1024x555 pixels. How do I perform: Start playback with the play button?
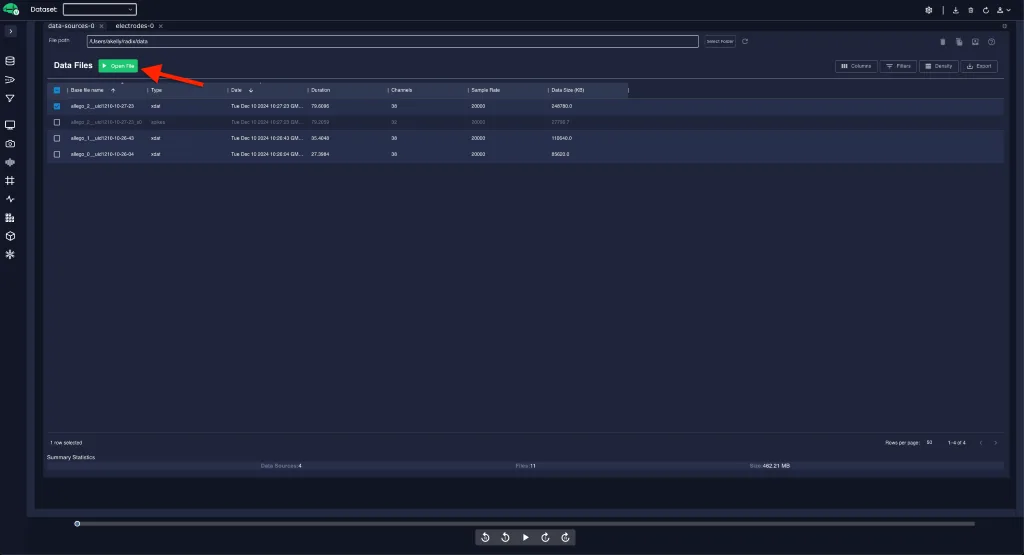click(x=526, y=537)
